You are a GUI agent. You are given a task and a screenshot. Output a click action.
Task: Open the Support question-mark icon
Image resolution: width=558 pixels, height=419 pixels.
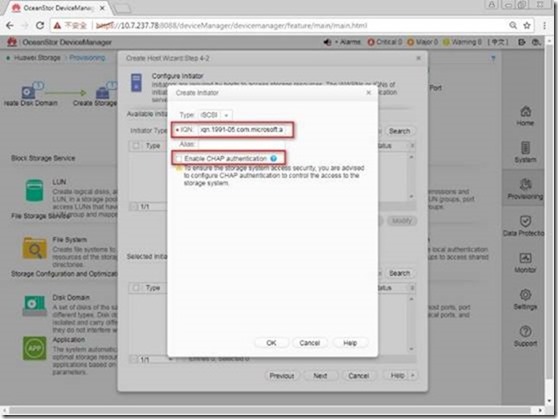coord(525,331)
